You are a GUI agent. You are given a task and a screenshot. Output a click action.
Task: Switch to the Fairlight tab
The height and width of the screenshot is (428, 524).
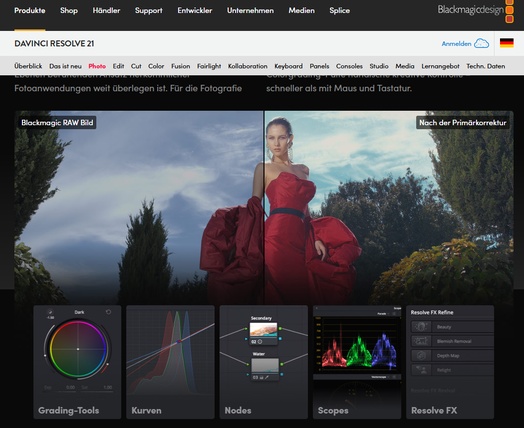(x=209, y=66)
